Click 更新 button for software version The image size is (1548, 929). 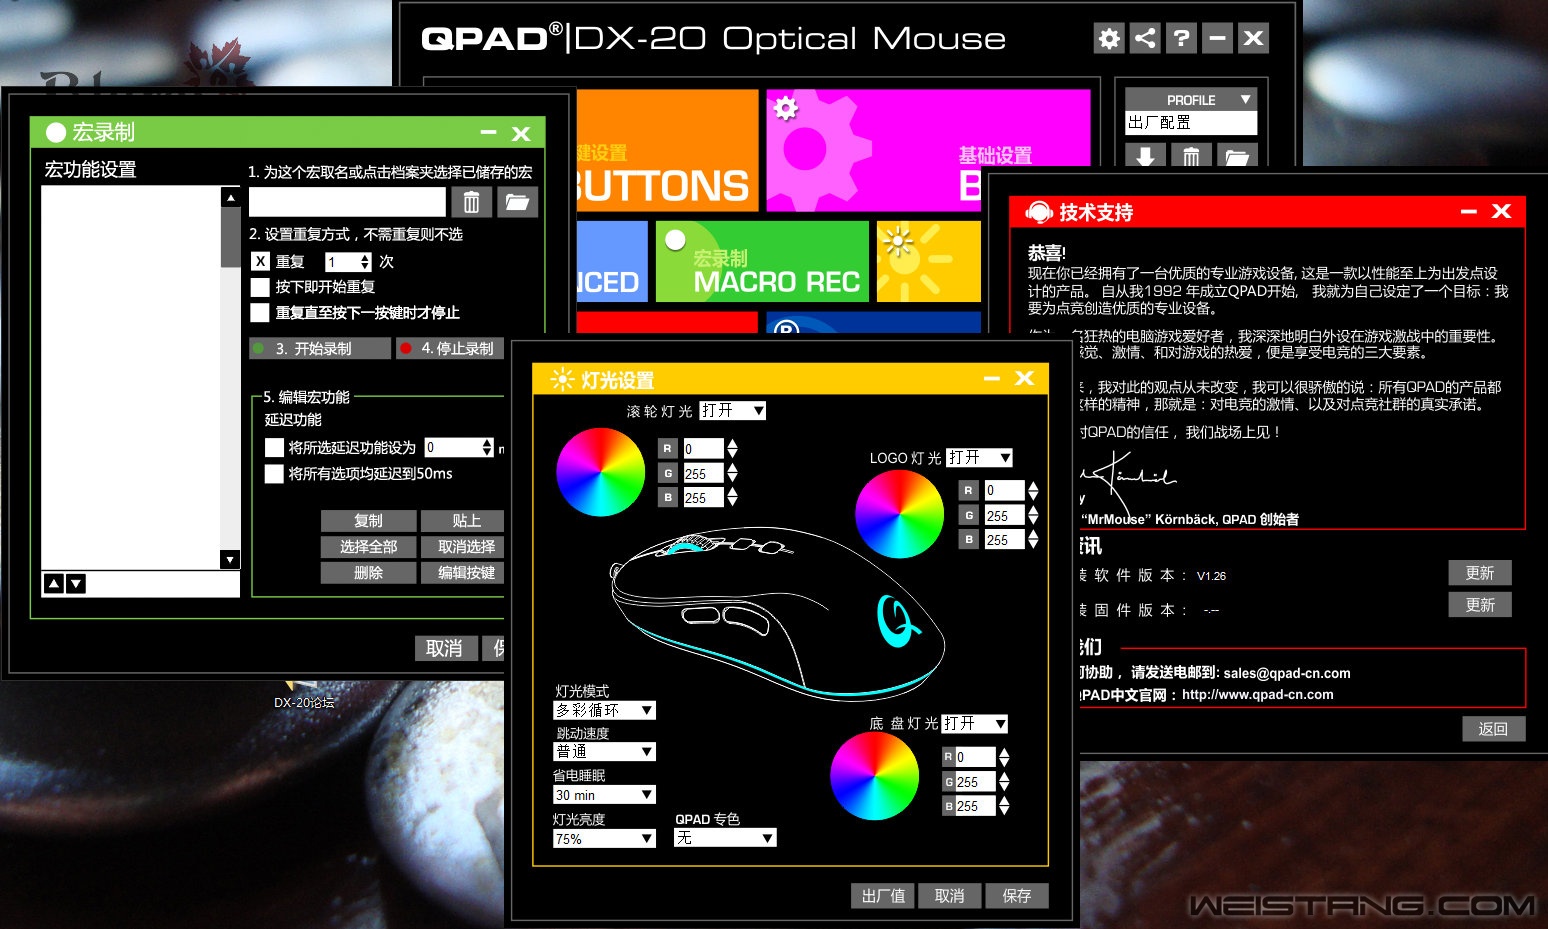[x=1480, y=573]
